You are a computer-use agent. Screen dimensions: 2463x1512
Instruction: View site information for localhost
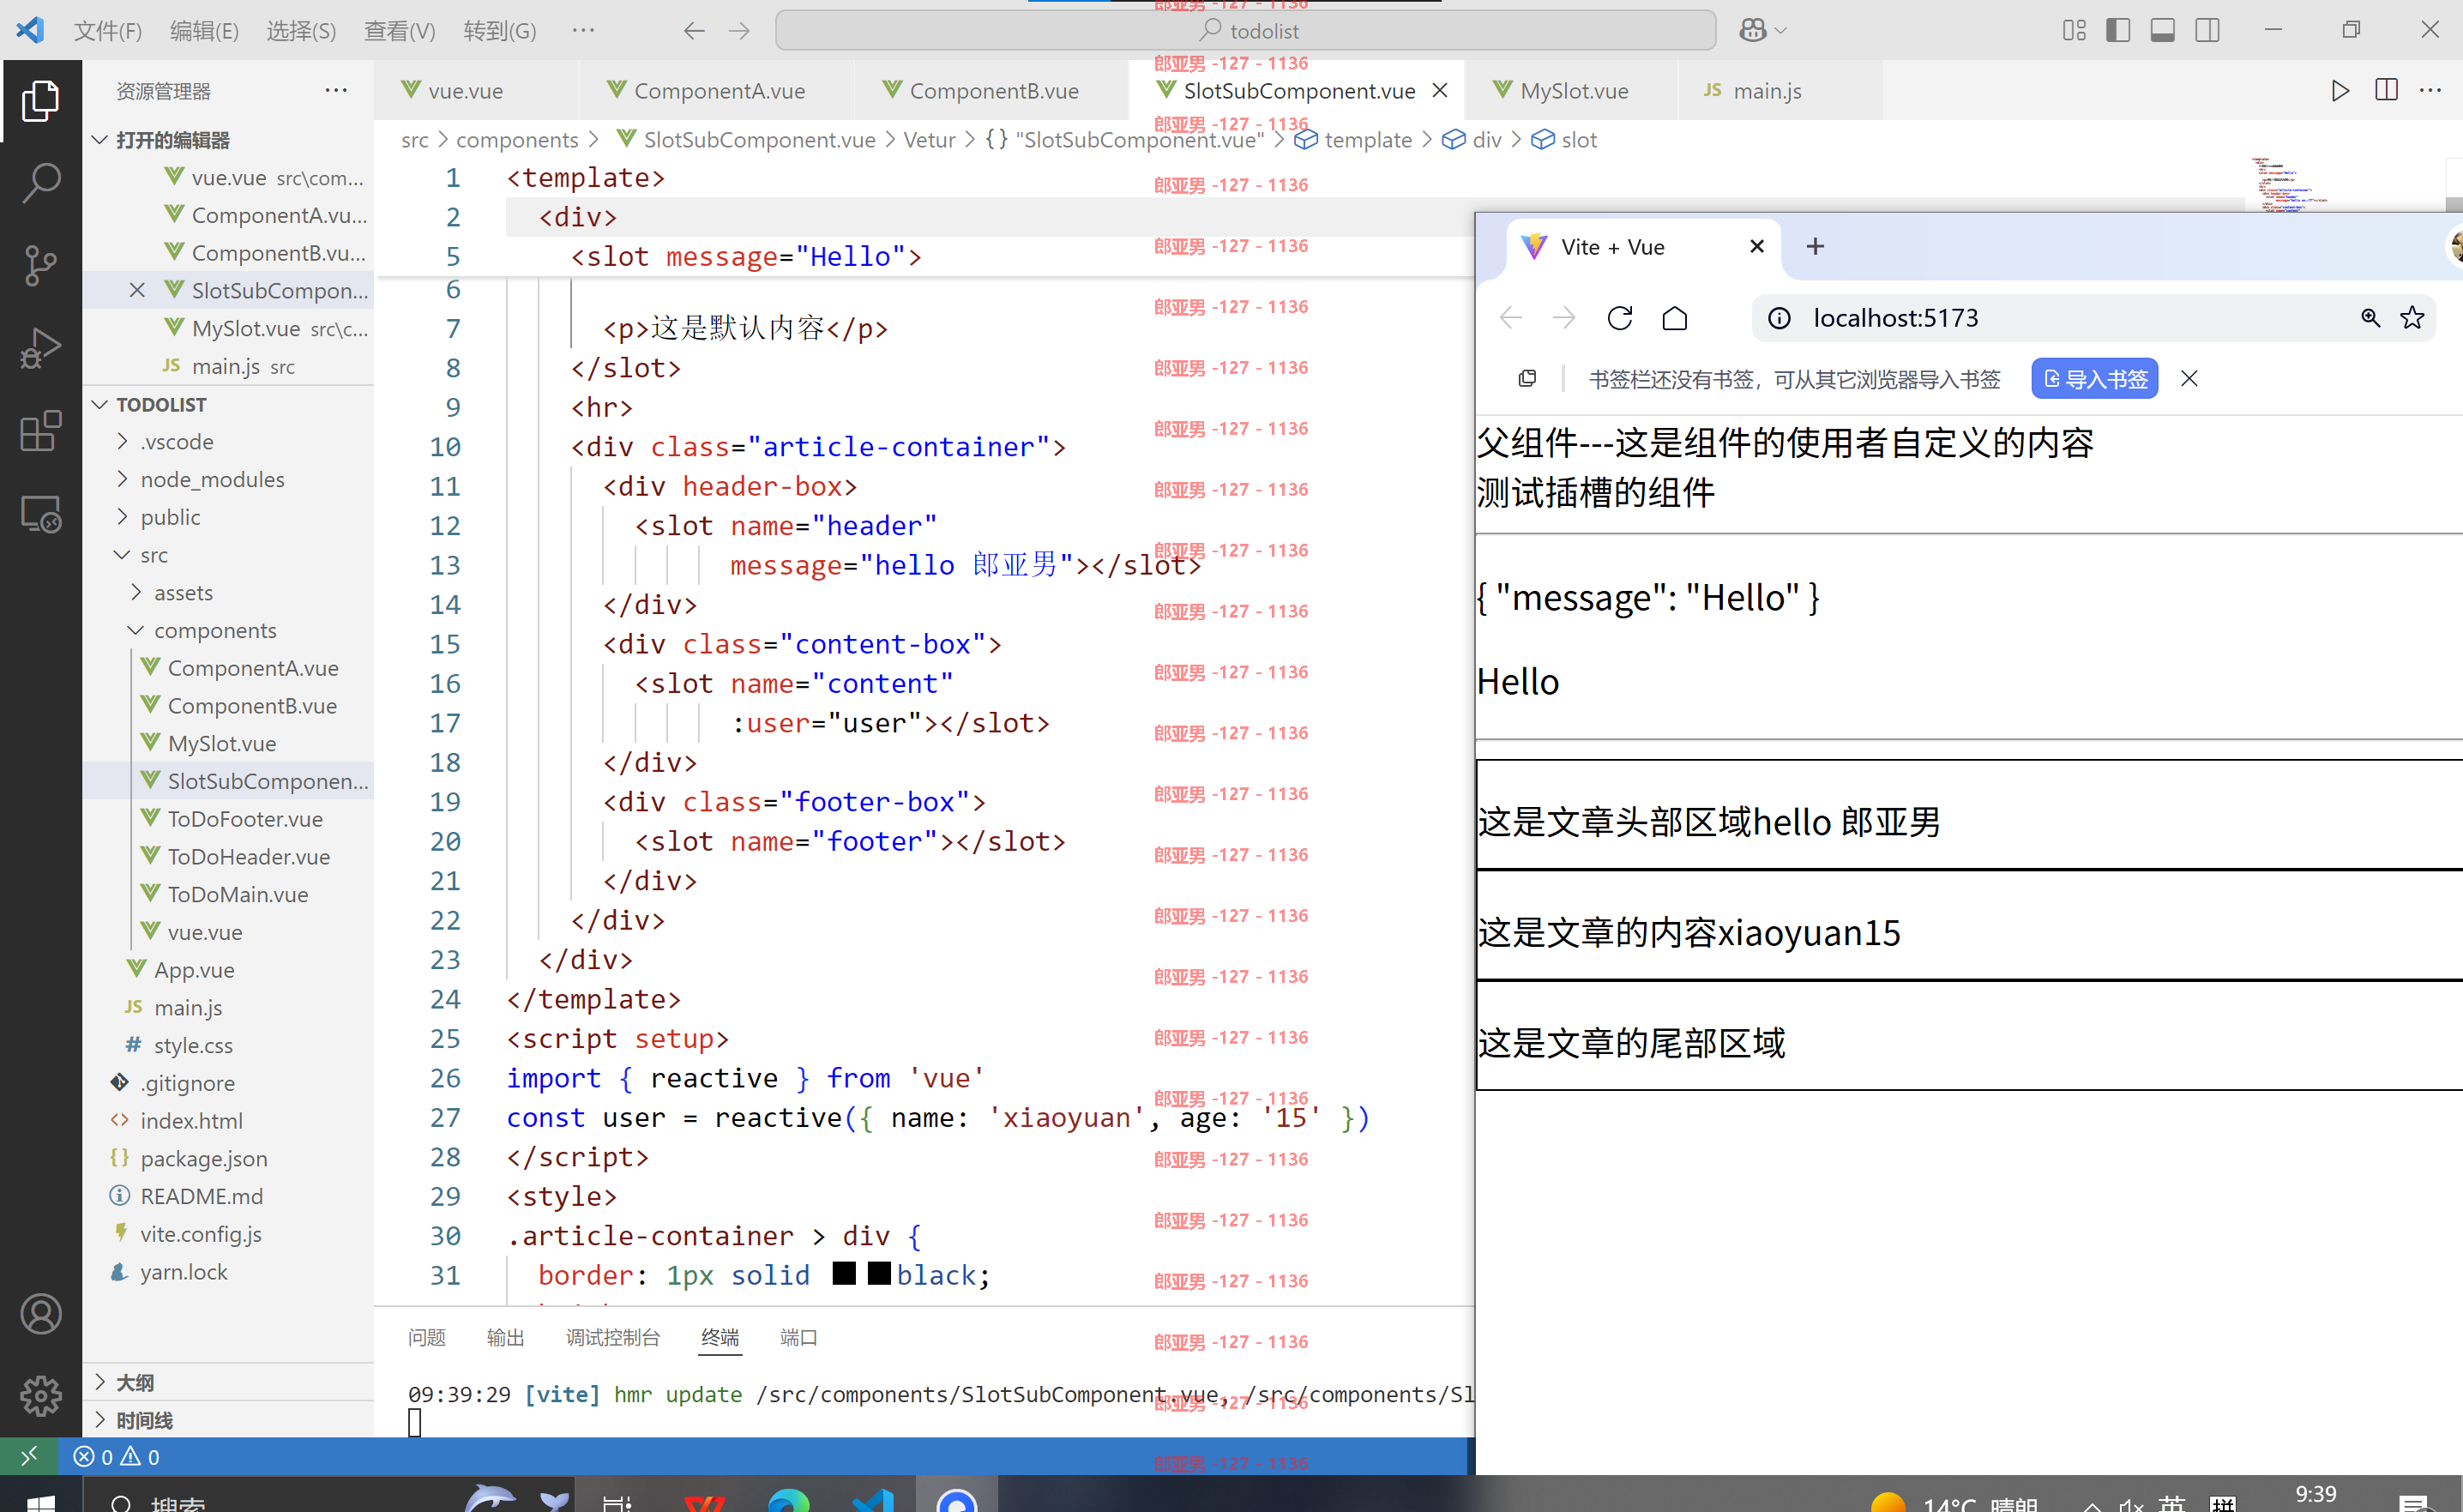(1779, 318)
